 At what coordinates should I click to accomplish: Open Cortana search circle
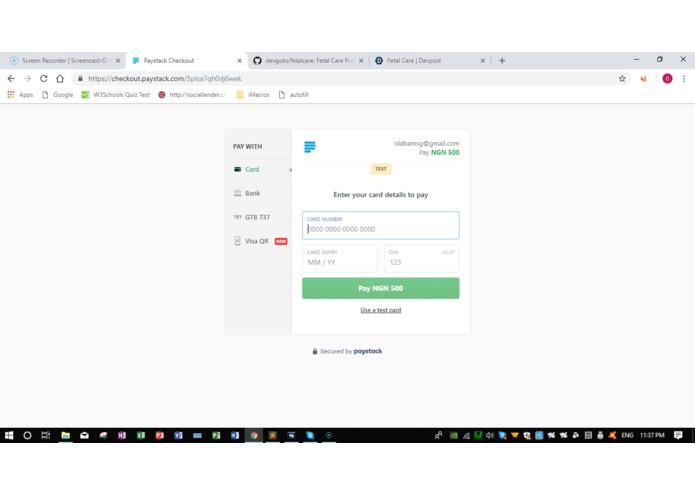click(27, 436)
